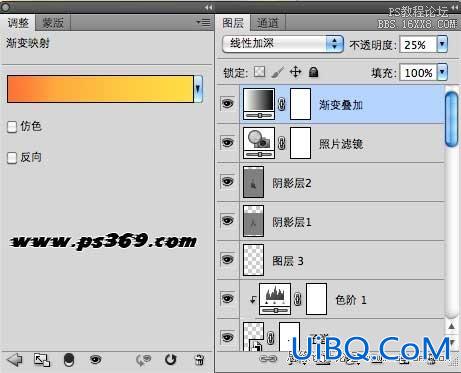Click the levels histogram thumbnail of 色阶 1
The image size is (461, 373).
[x=275, y=299]
